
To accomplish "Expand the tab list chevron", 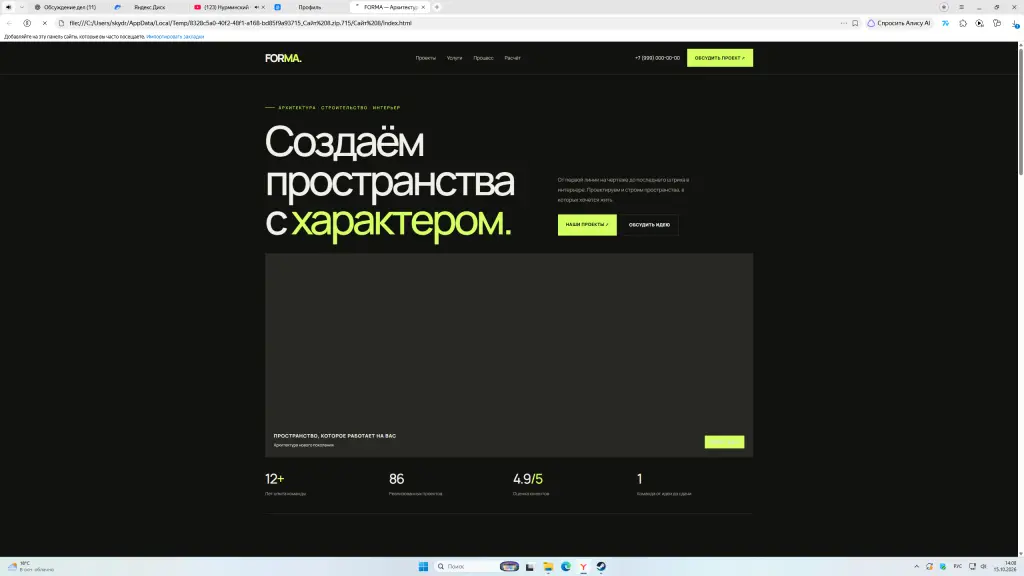I will (x=22, y=7).
